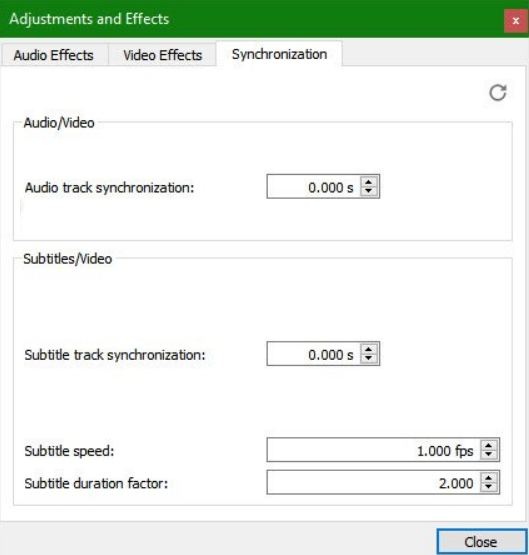
Task: Increase subtitle track synchronization with up arrow
Action: 369,349
